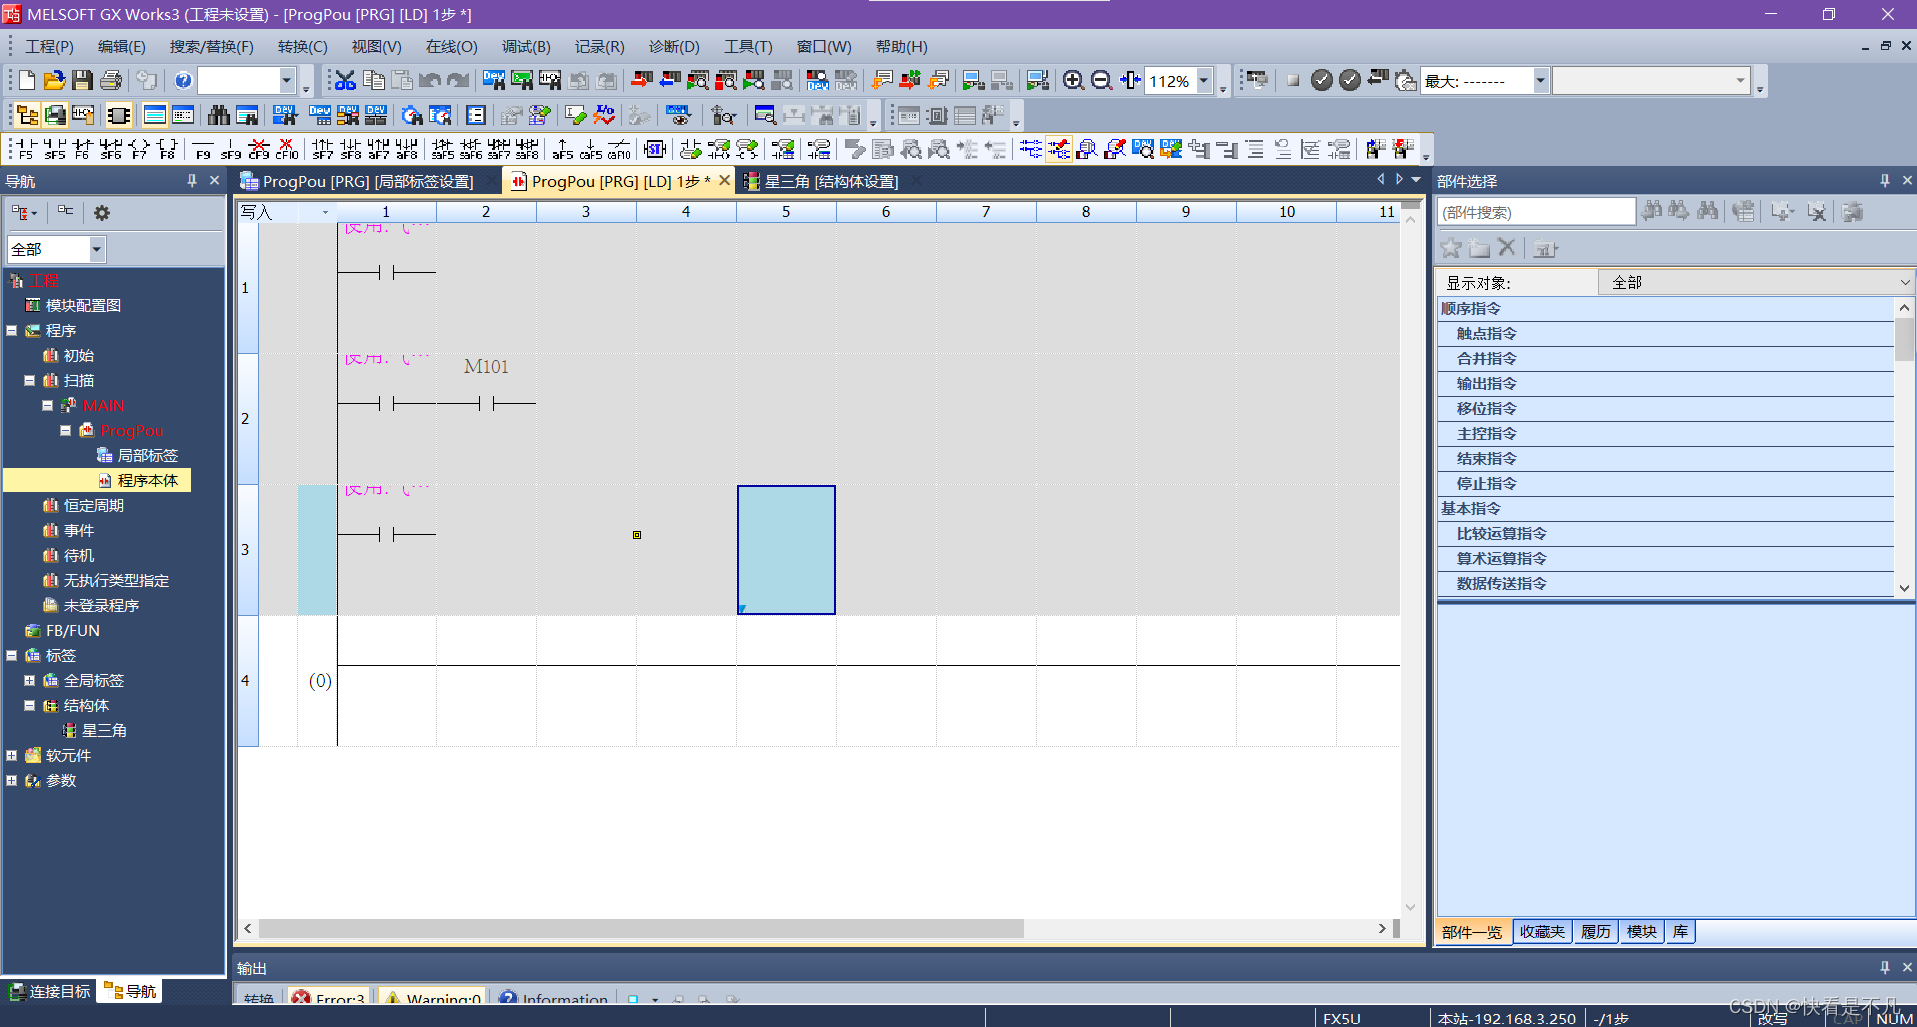Click the New project icon
The height and width of the screenshot is (1027, 1917).
[x=27, y=80]
